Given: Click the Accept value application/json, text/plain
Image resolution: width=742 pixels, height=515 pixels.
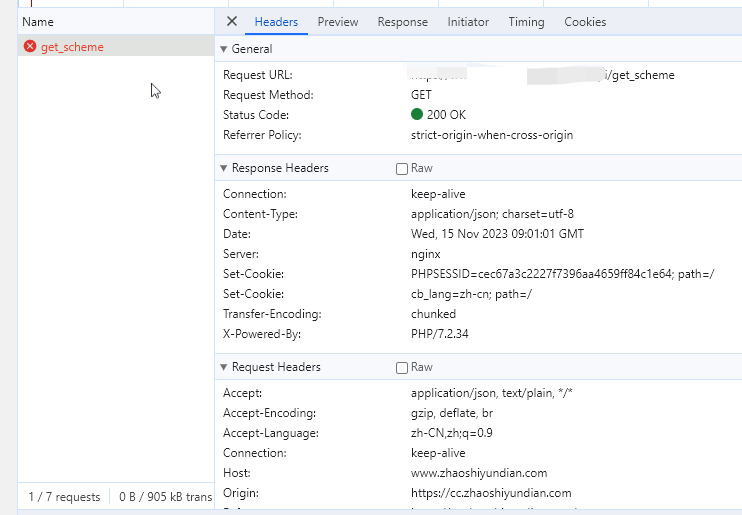Looking at the screenshot, I should point(492,393).
